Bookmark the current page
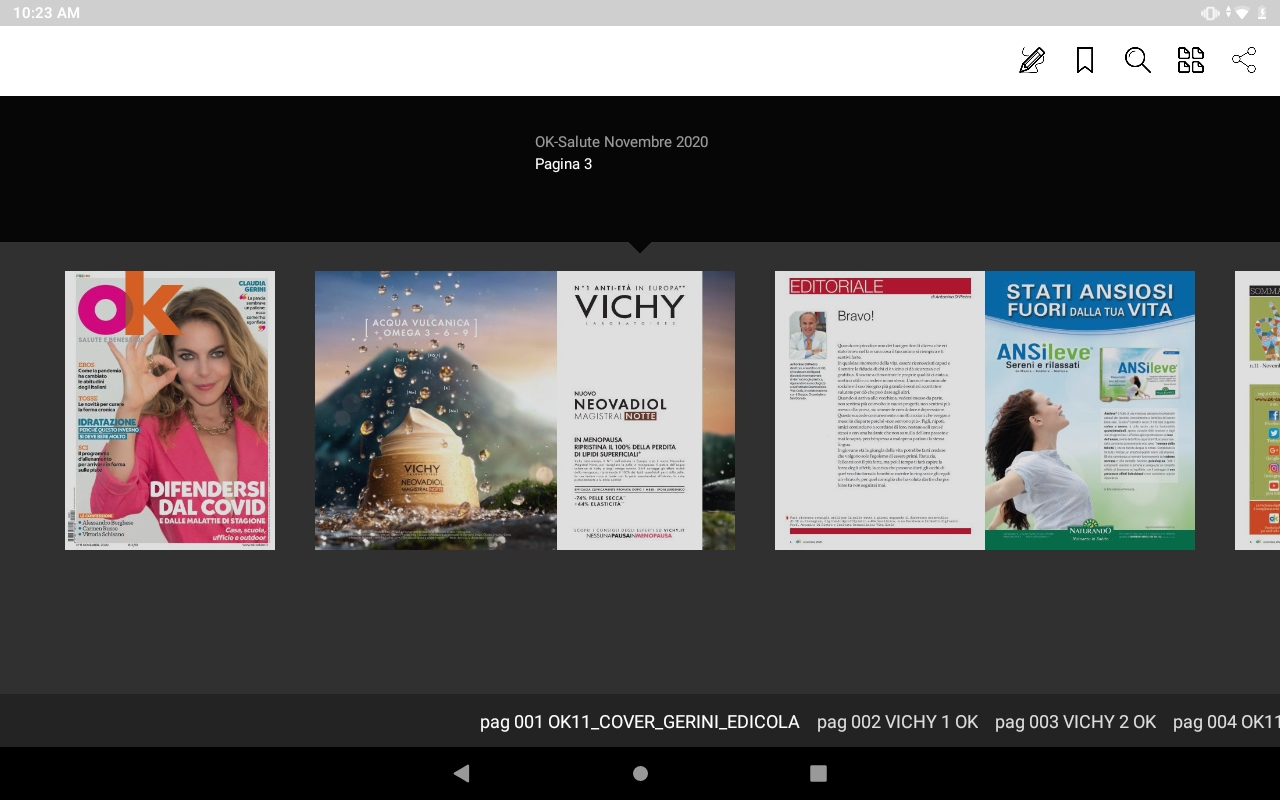This screenshot has height=800, width=1280. point(1085,60)
